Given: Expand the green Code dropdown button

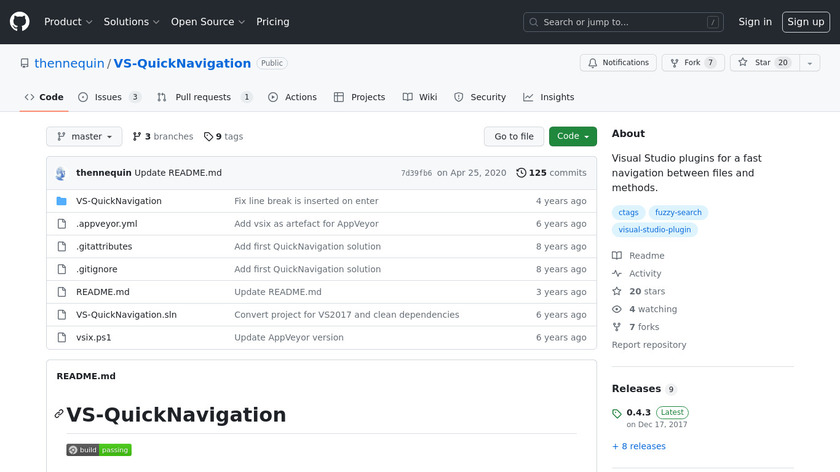Looking at the screenshot, I should tap(573, 137).
